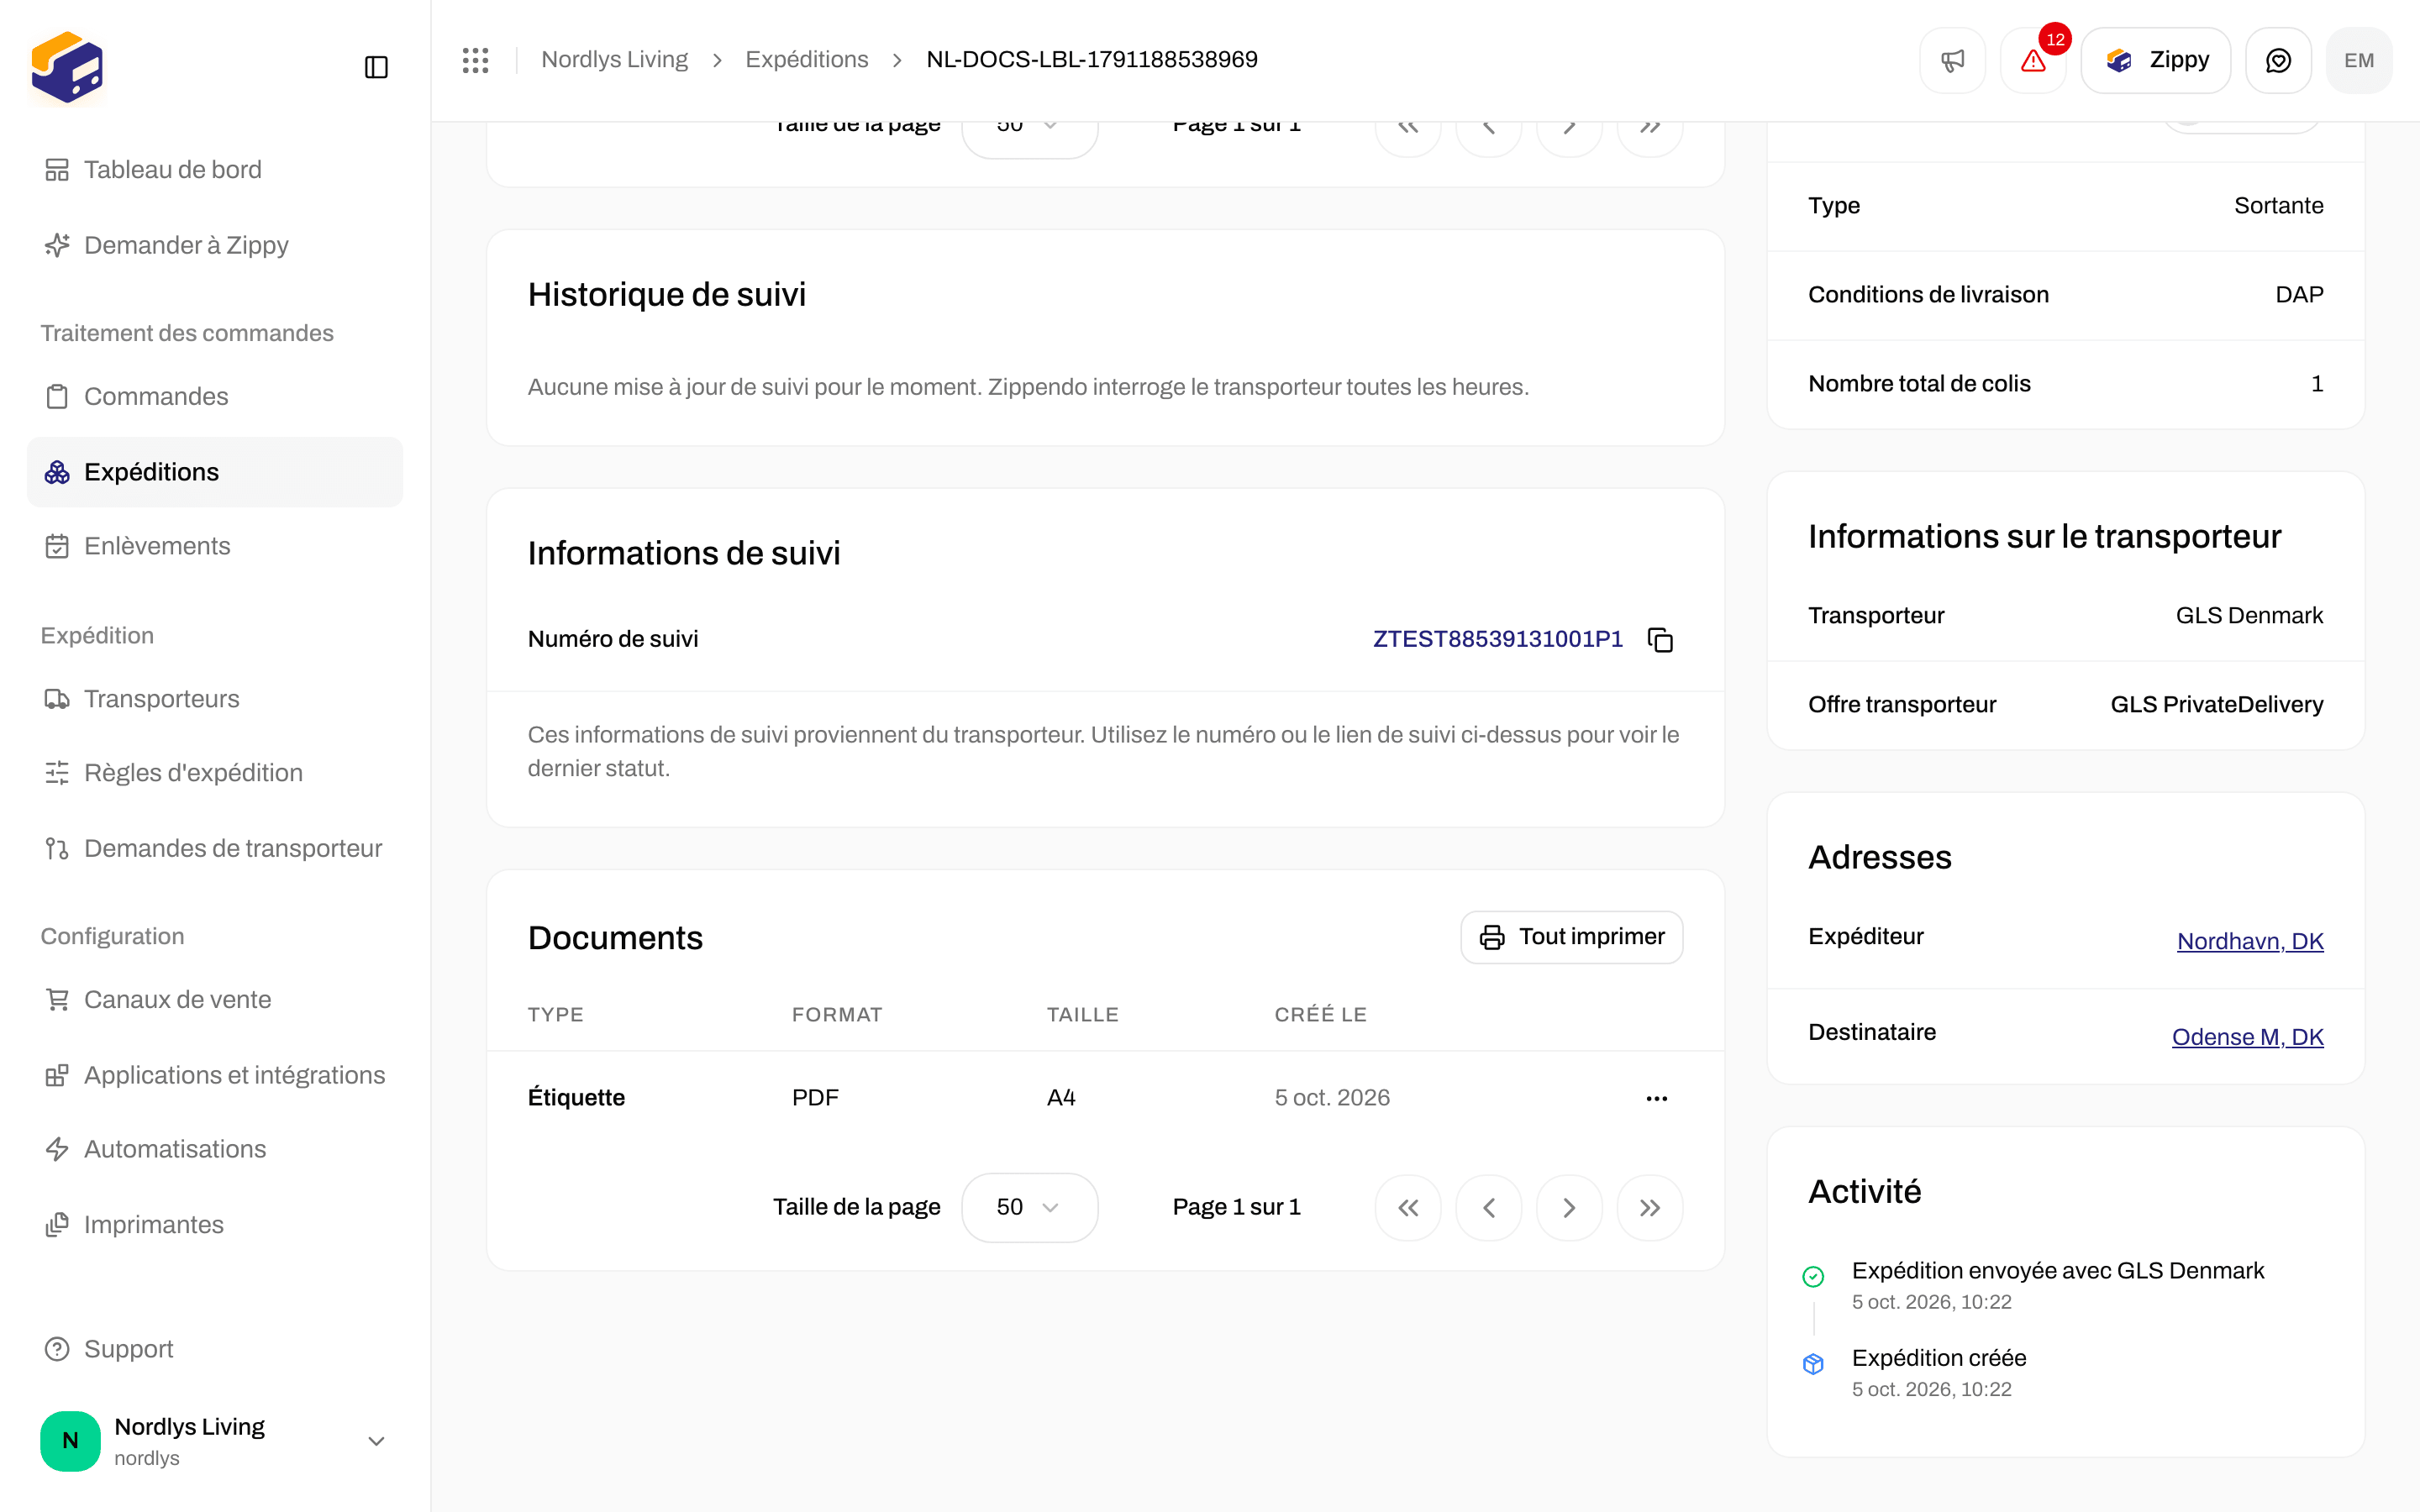Open Applications et intégrations in sidebar
This screenshot has width=2420, height=1512.
coord(215,1075)
